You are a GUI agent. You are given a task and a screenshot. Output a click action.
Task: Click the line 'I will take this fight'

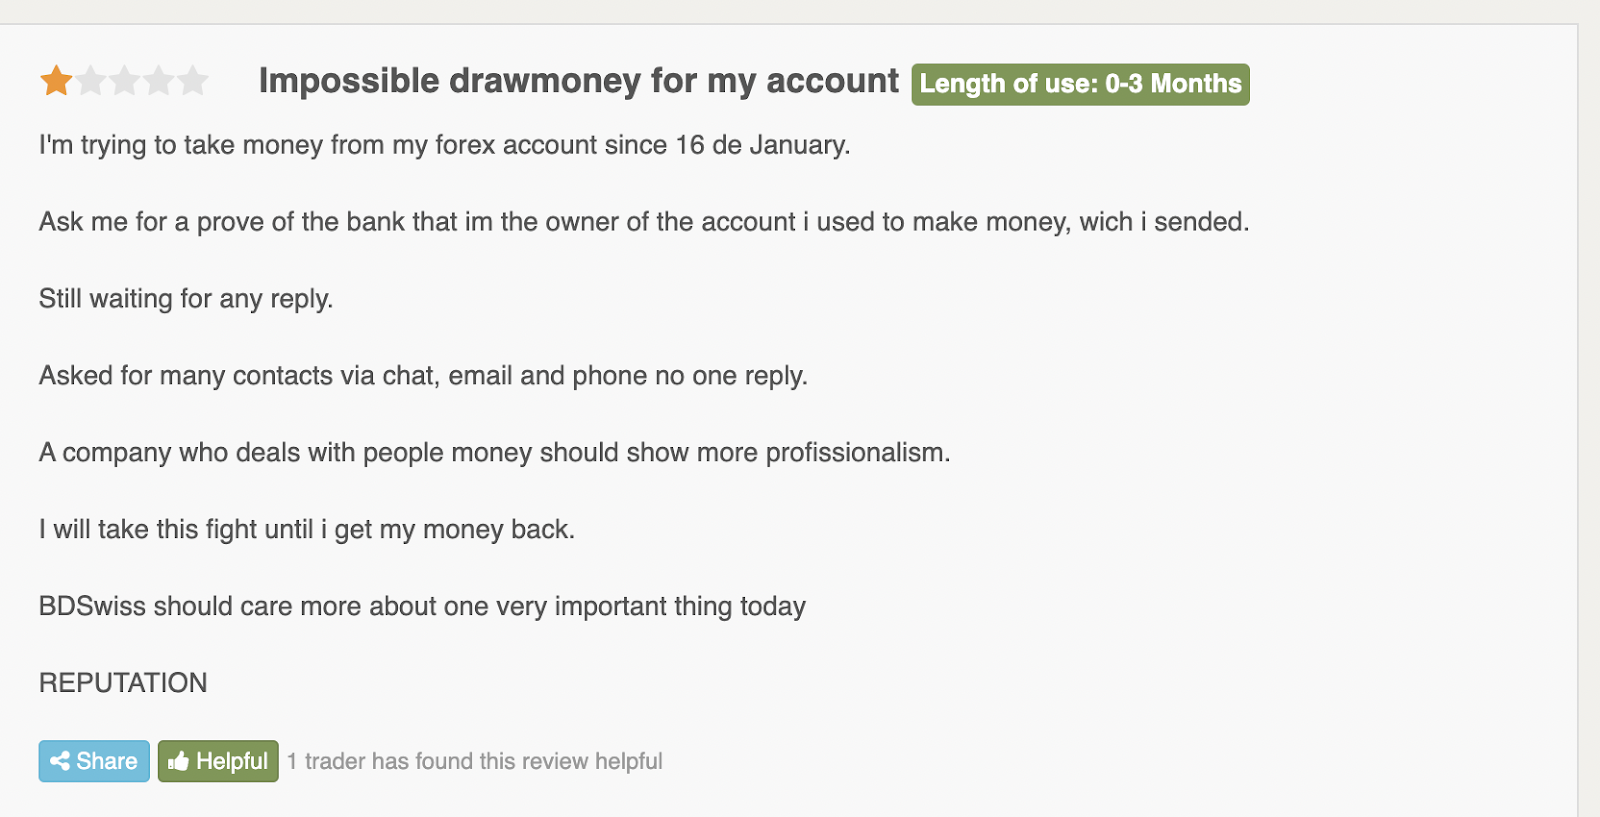pyautogui.click(x=307, y=530)
